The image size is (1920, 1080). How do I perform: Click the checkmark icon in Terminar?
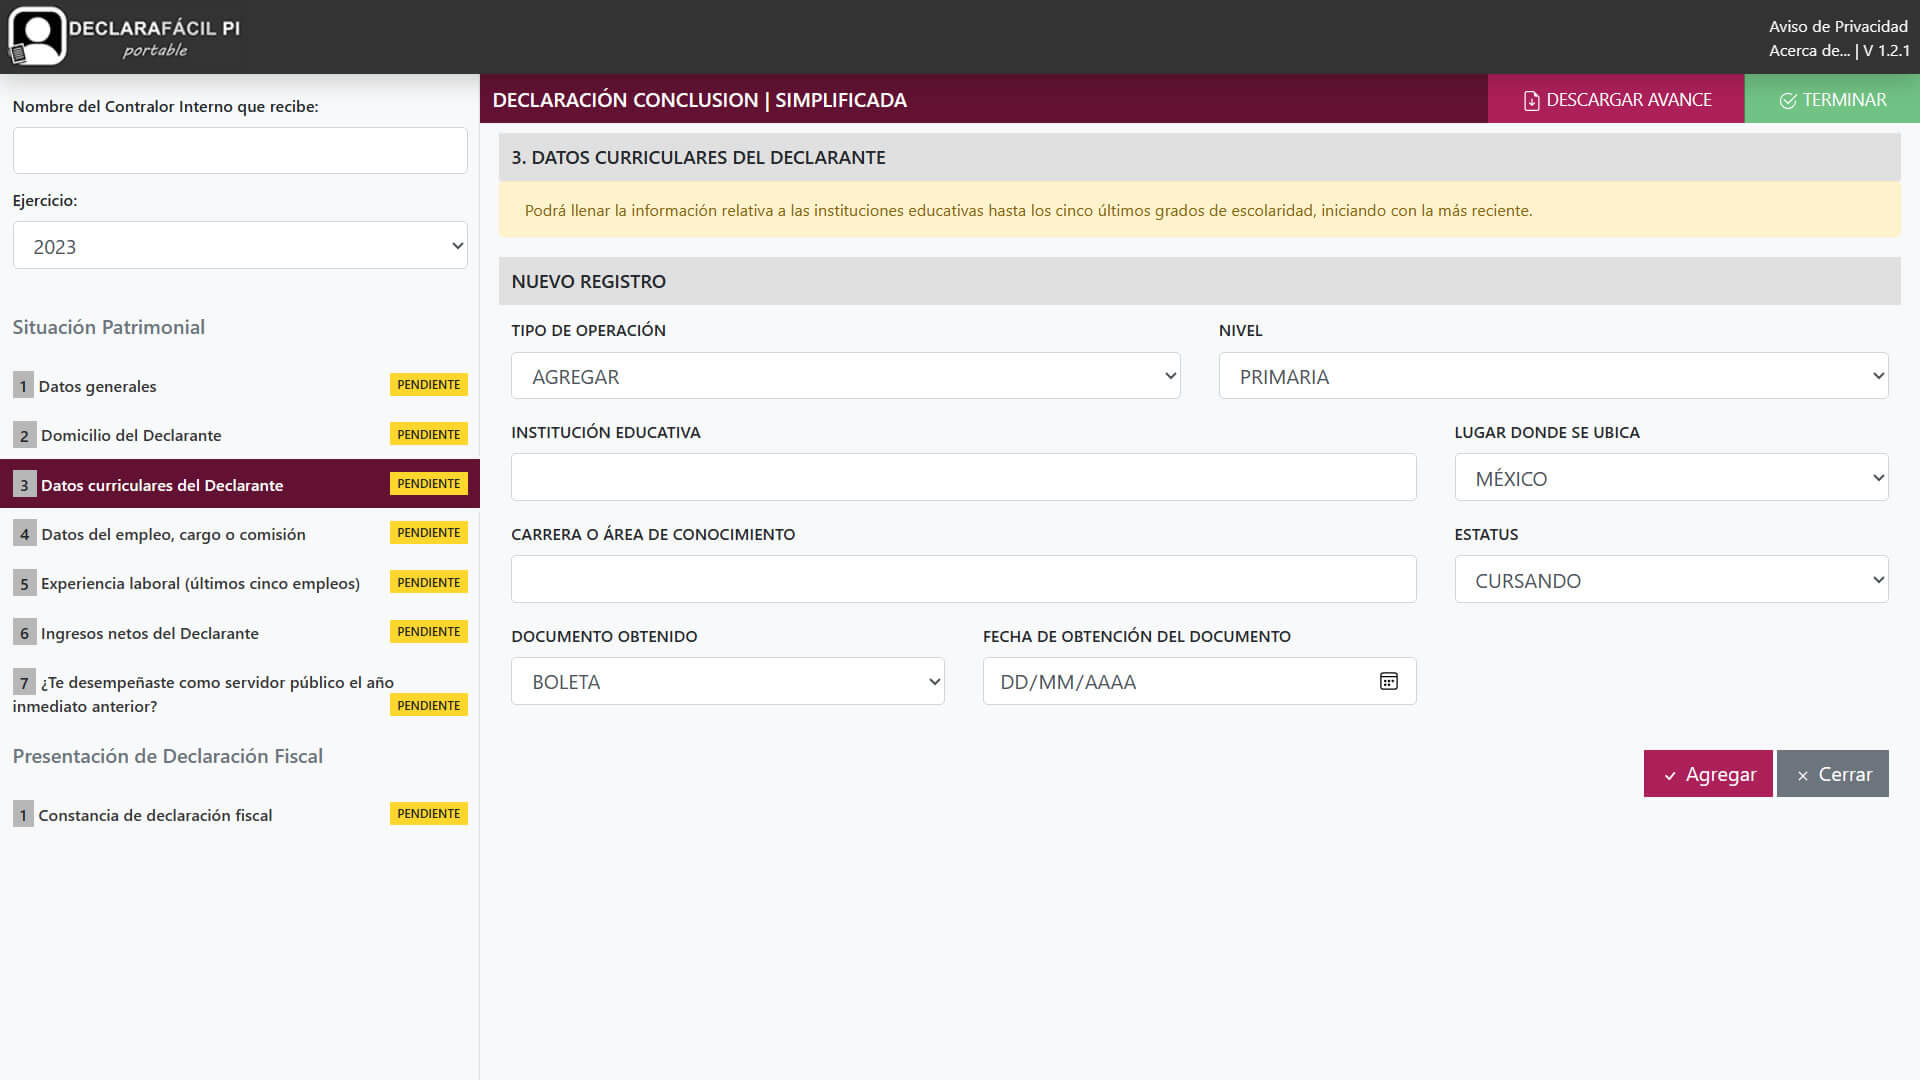1788,100
